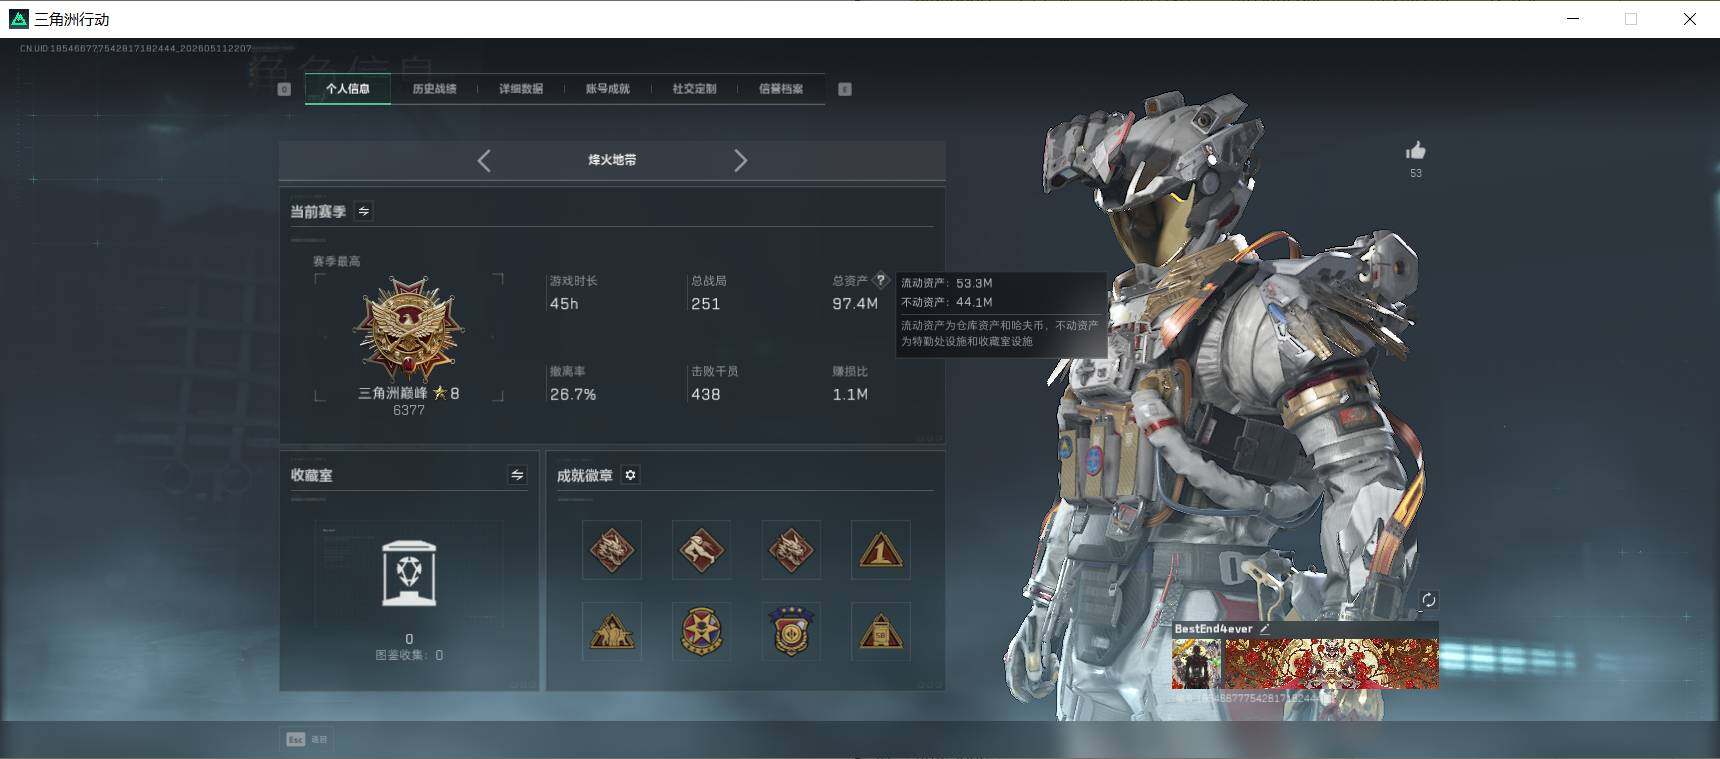Screen dimensions: 1720x759
Task: Click the 总资产 value 97.4M
Action: 855,304
